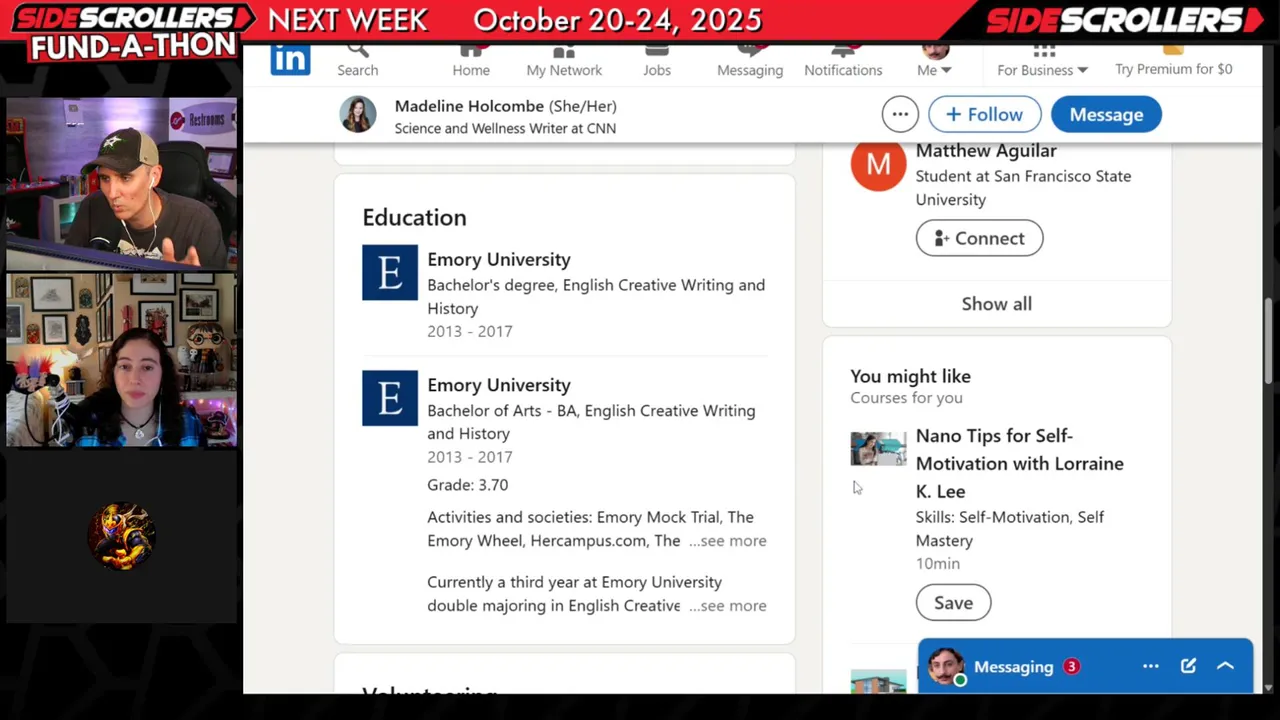Compose new message icon in Messaging bar
The image size is (1280, 720).
tap(1188, 666)
